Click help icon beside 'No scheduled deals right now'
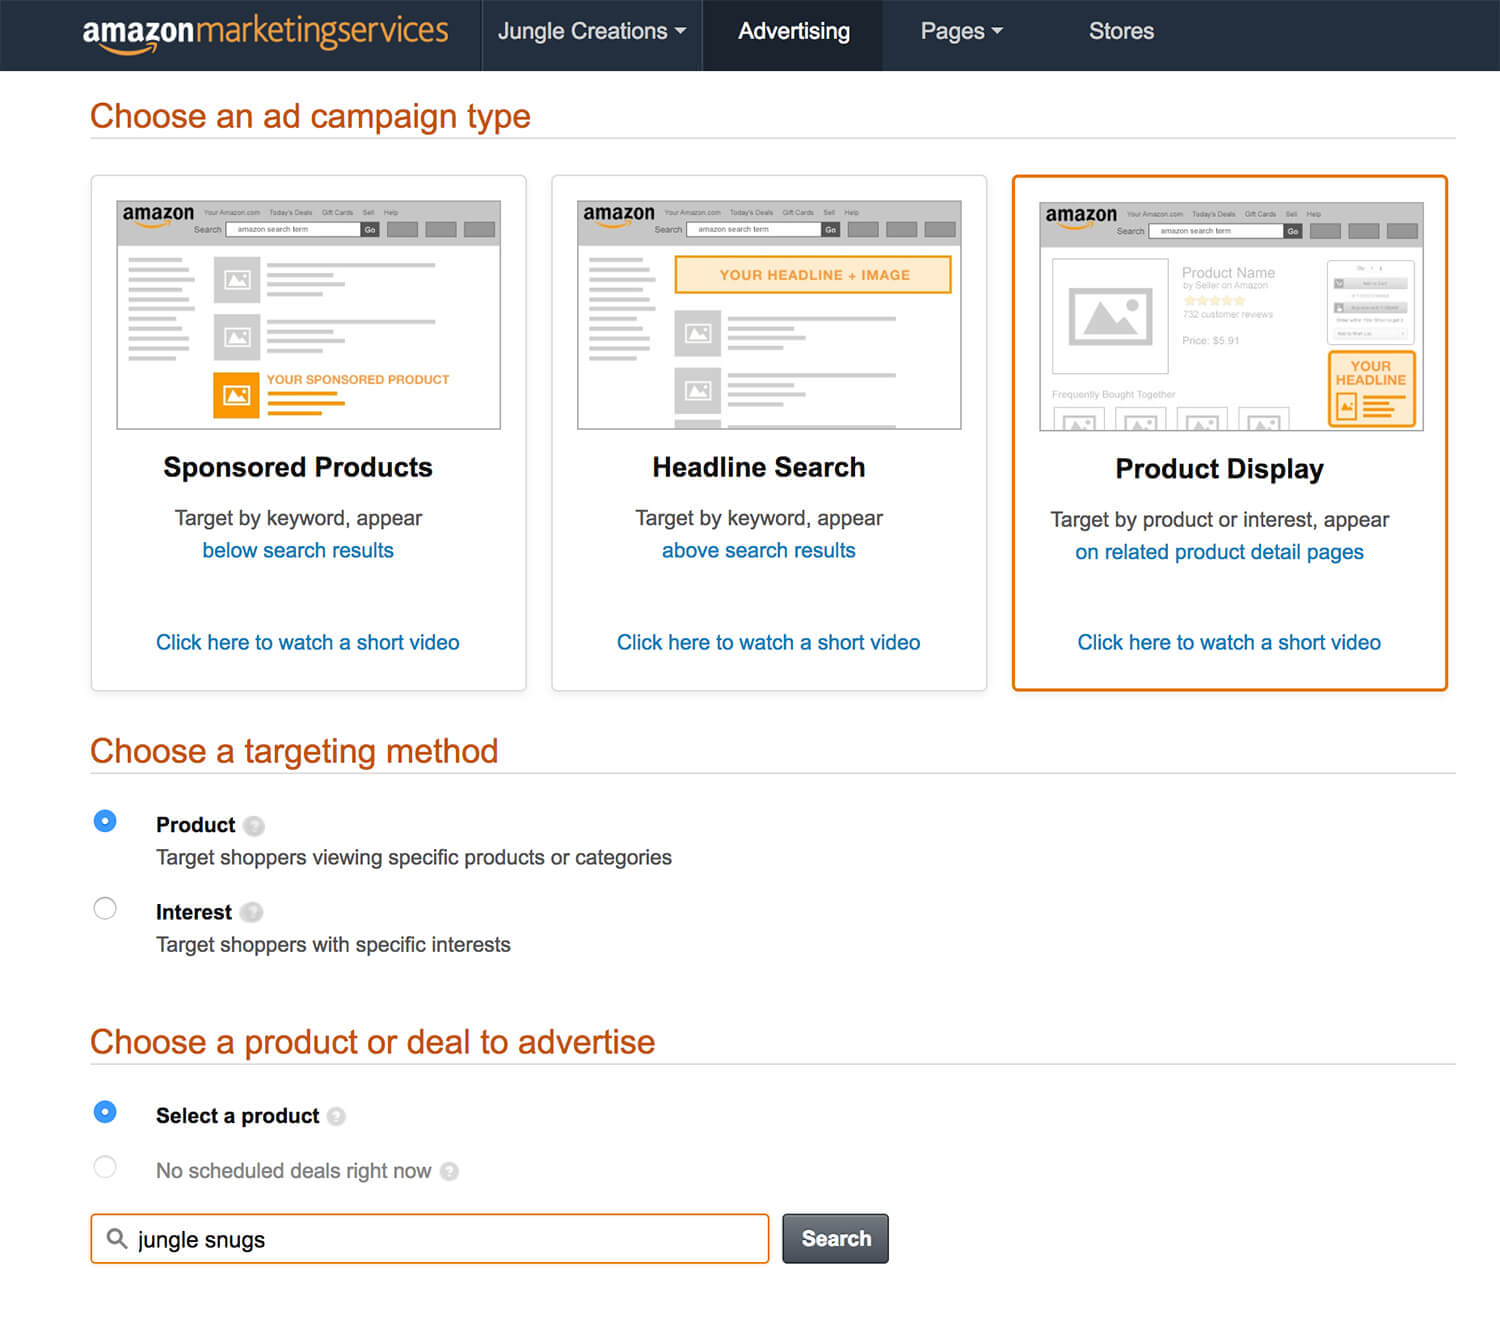 coord(449,1171)
